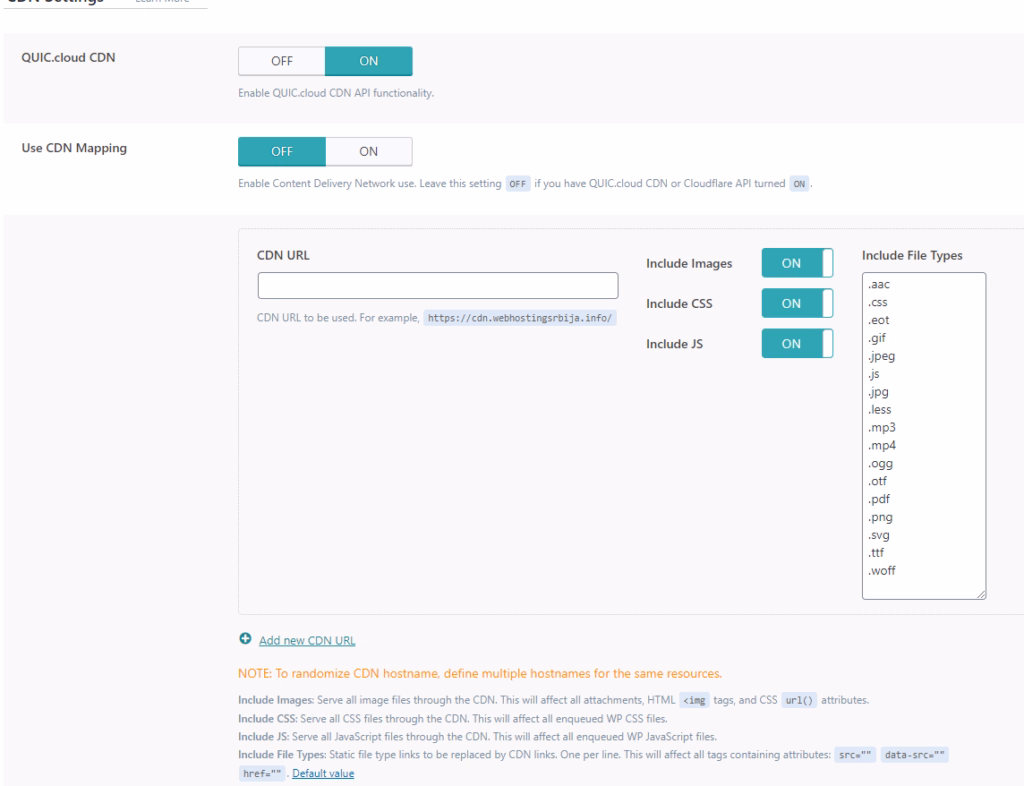The height and width of the screenshot is (786, 1024).
Task: Click the <img code tag
Action: pyautogui.click(x=694, y=700)
